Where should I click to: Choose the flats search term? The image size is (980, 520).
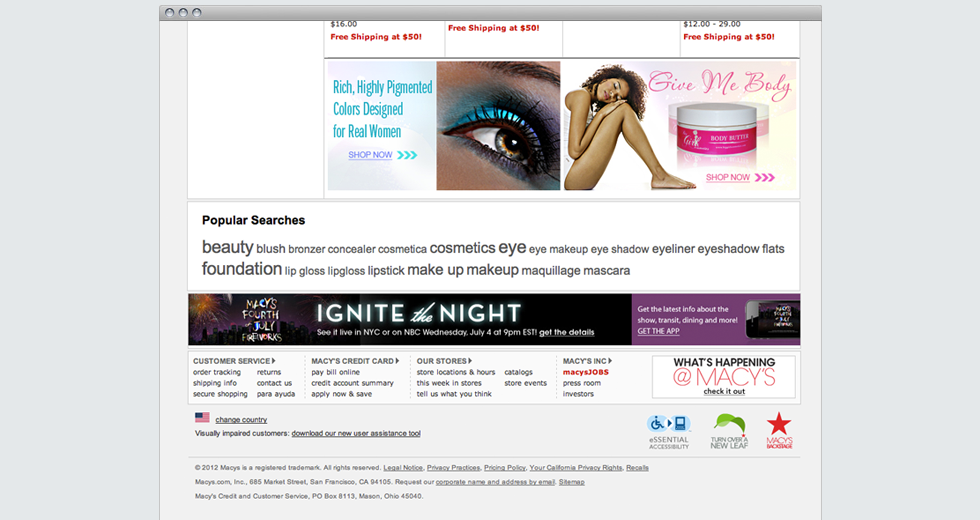[x=773, y=249]
